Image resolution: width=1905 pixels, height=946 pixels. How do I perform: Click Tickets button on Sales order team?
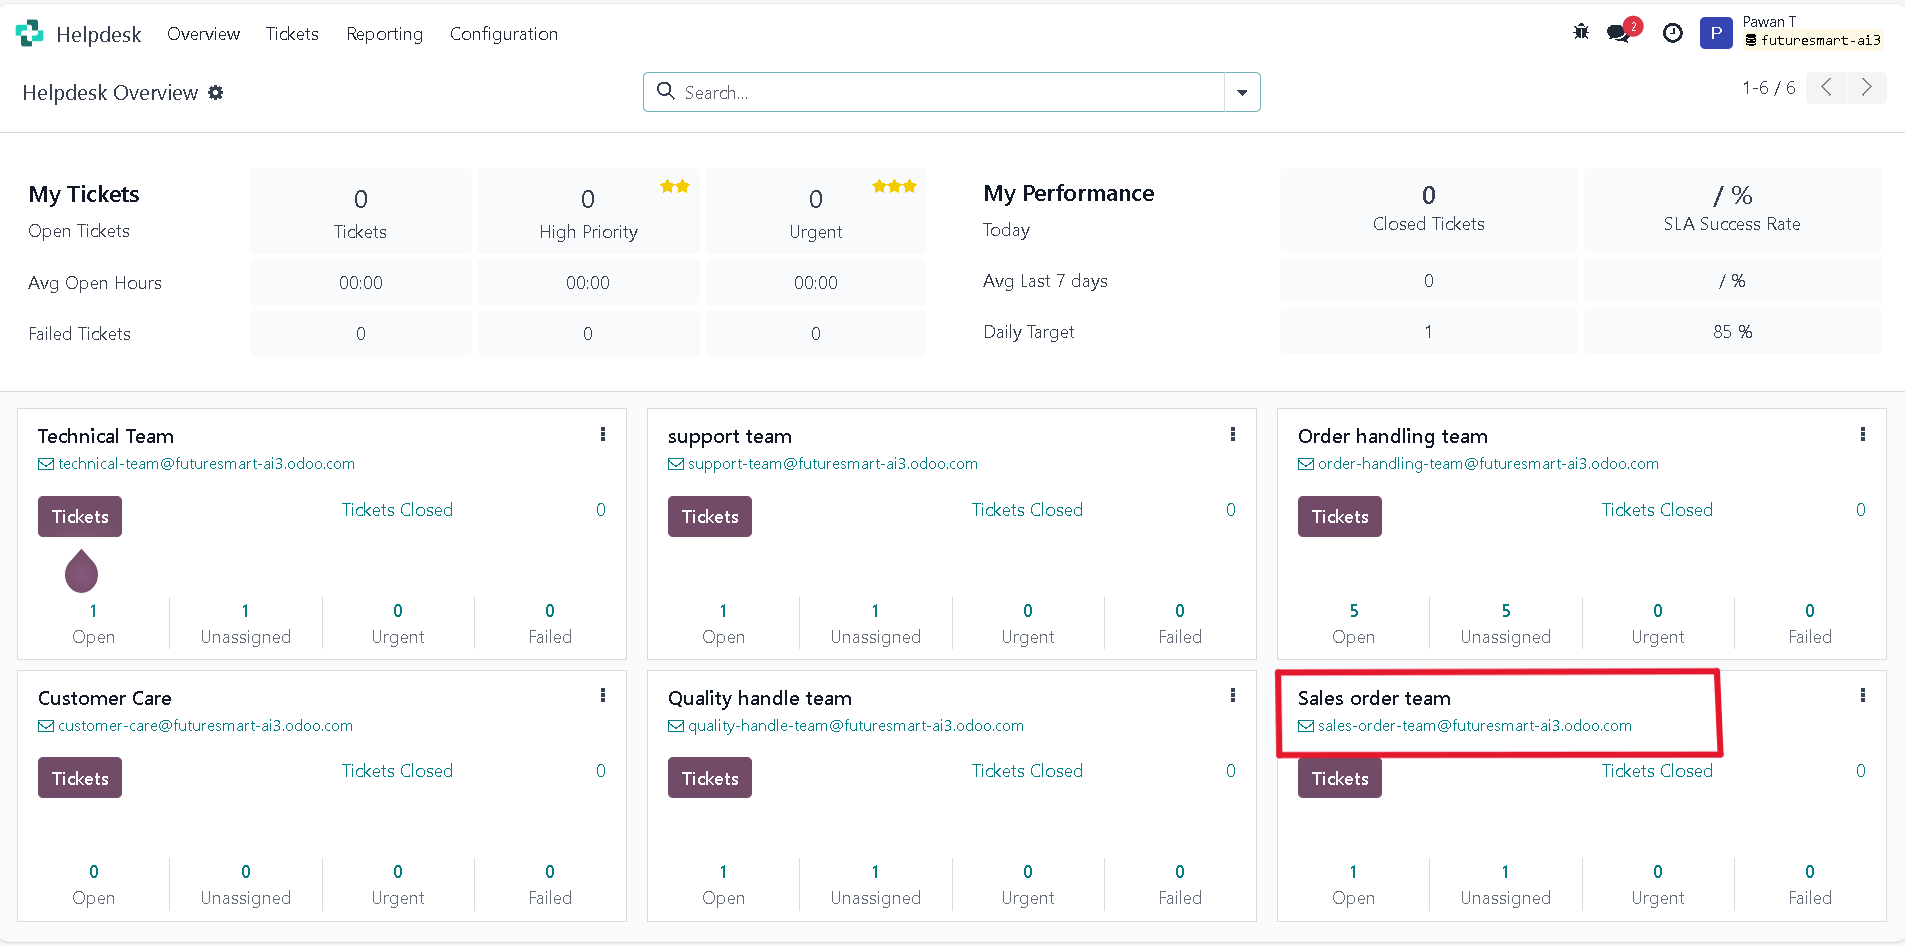1340,778
